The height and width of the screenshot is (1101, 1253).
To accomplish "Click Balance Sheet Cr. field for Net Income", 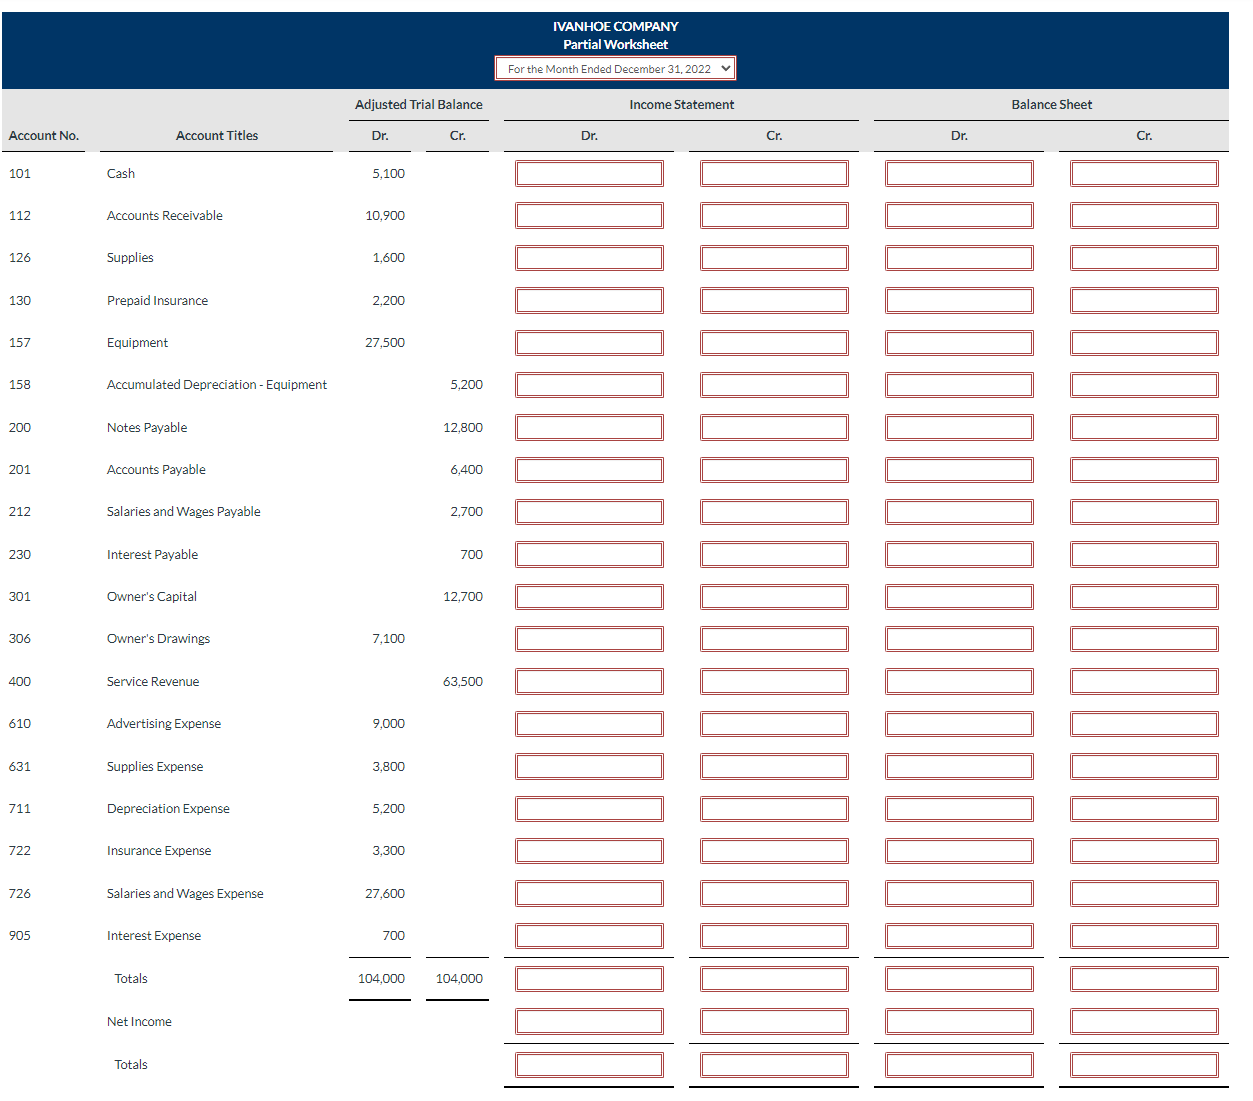I will pyautogui.click(x=1144, y=1021).
